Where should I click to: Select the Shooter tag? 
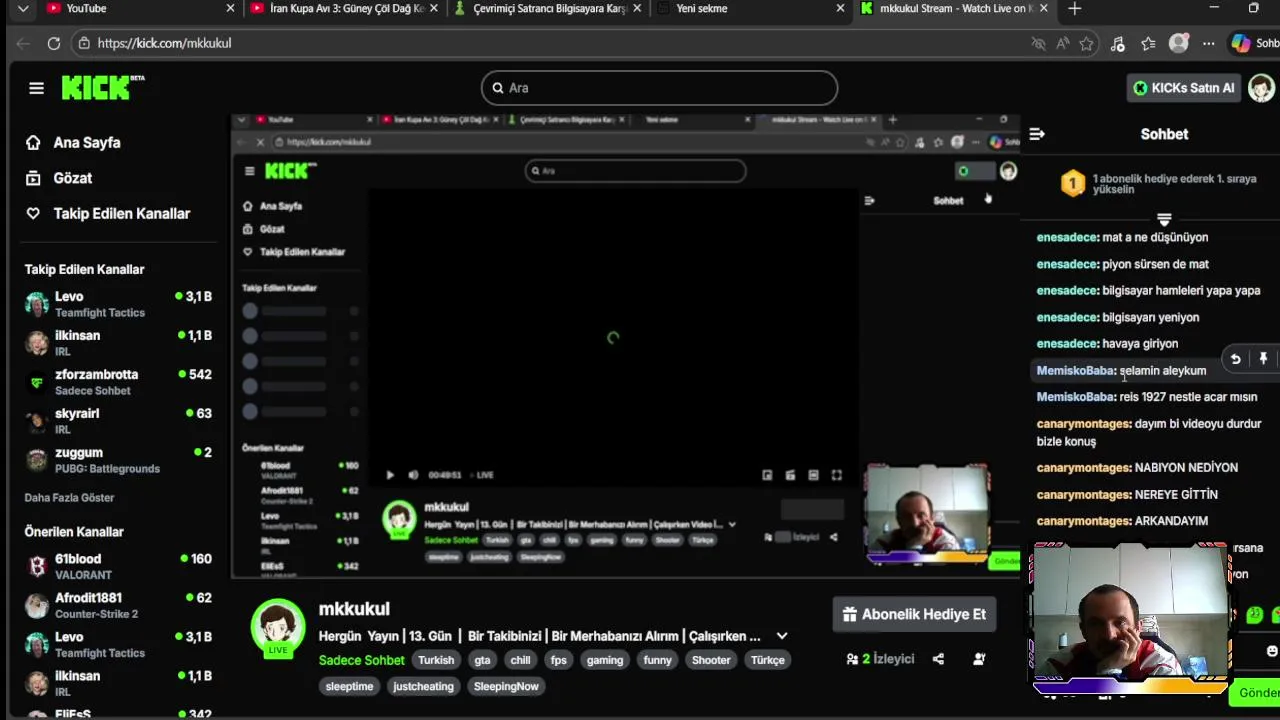711,660
